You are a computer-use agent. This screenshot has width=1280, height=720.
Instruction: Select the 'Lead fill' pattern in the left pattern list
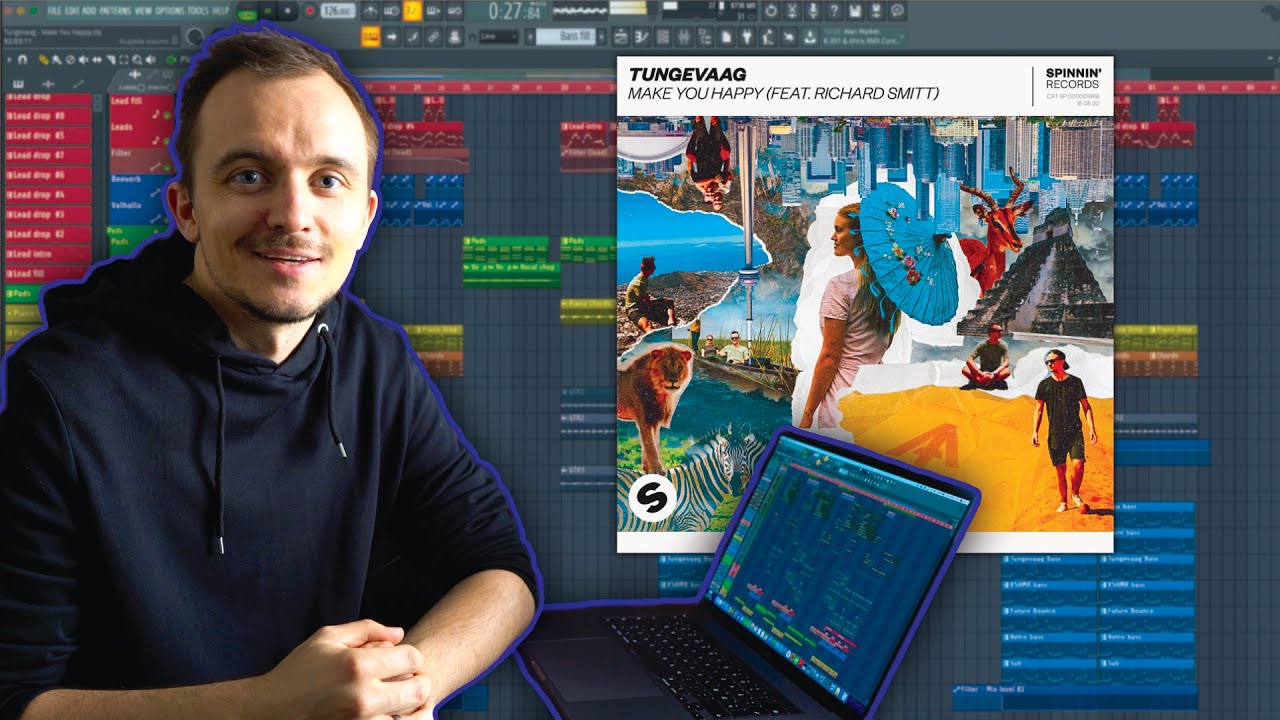pyautogui.click(x=48, y=273)
